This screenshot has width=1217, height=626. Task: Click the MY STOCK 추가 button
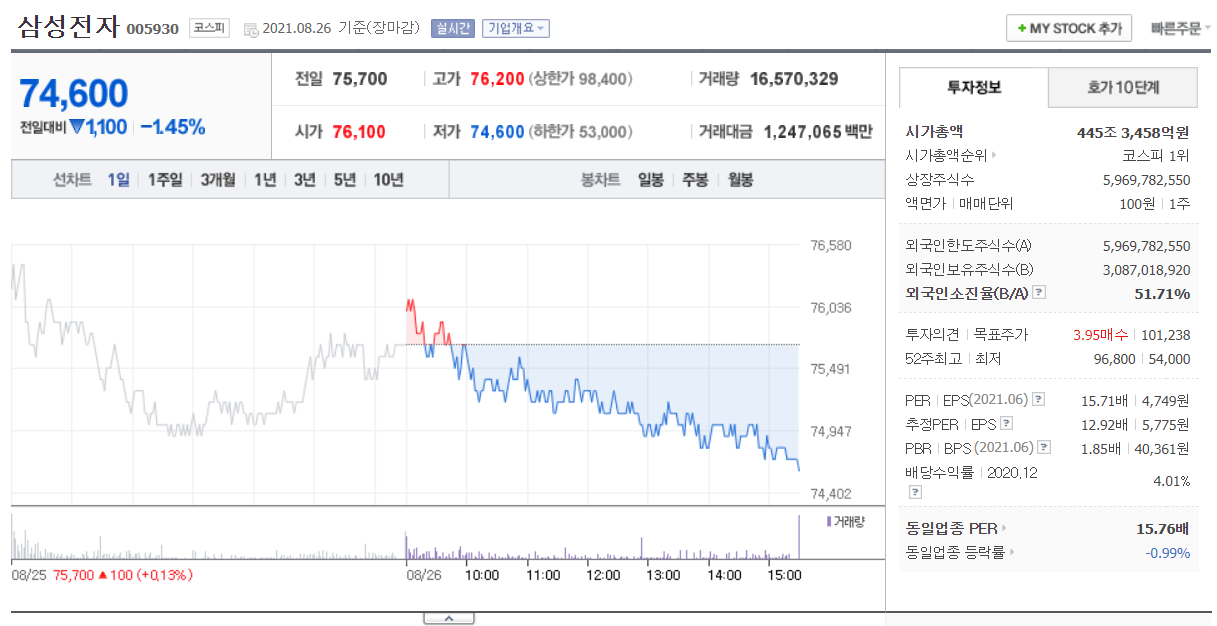click(1069, 29)
